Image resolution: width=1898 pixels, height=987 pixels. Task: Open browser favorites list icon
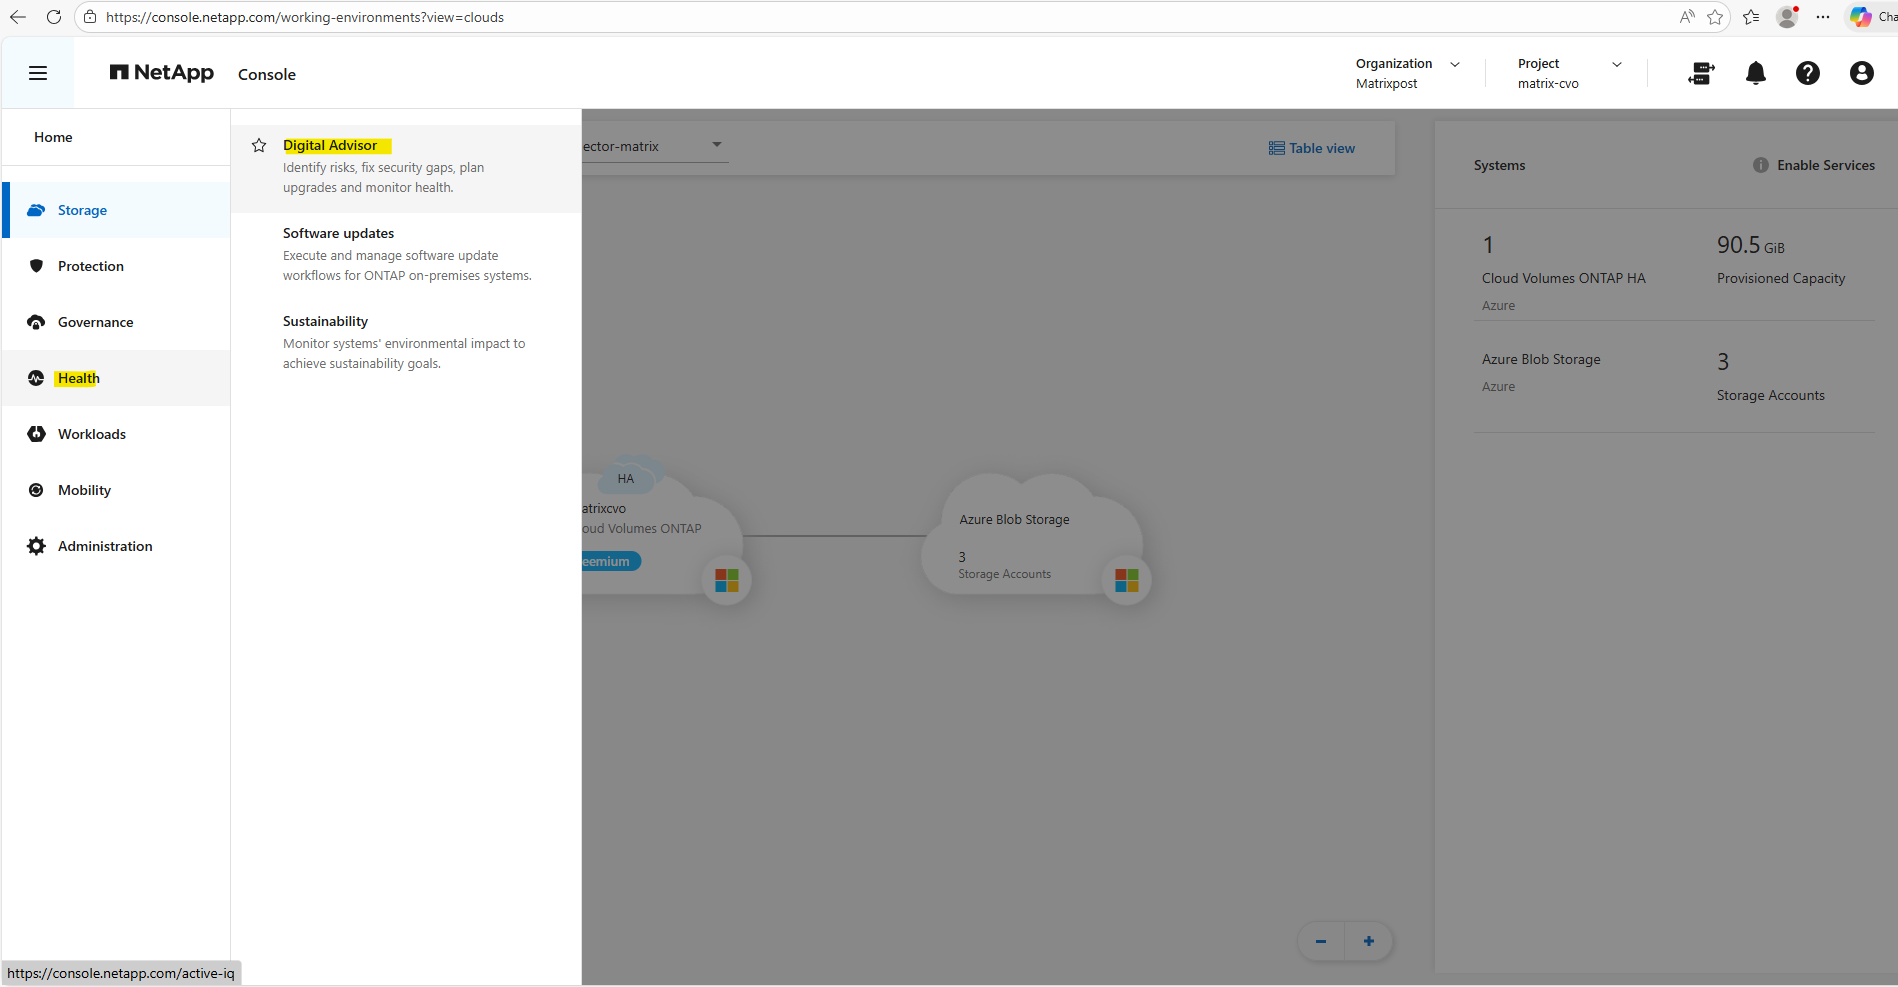(x=1751, y=17)
